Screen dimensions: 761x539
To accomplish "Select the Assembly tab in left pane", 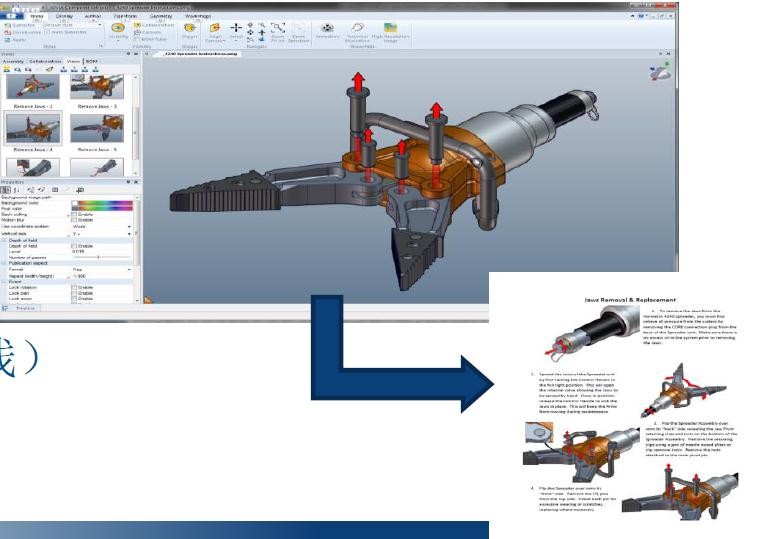I will point(13,61).
